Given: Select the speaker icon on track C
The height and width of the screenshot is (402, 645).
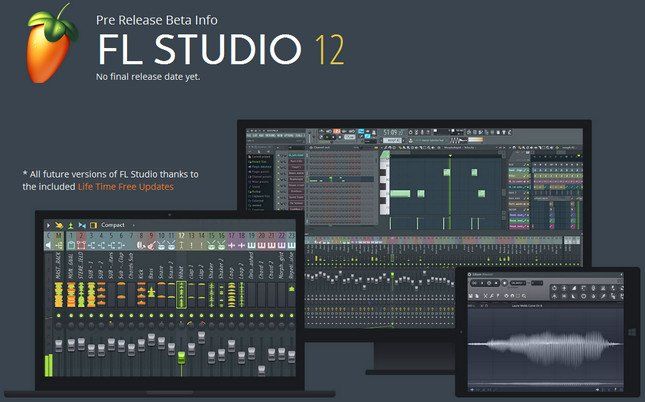Looking at the screenshot, I should [x=48, y=245].
